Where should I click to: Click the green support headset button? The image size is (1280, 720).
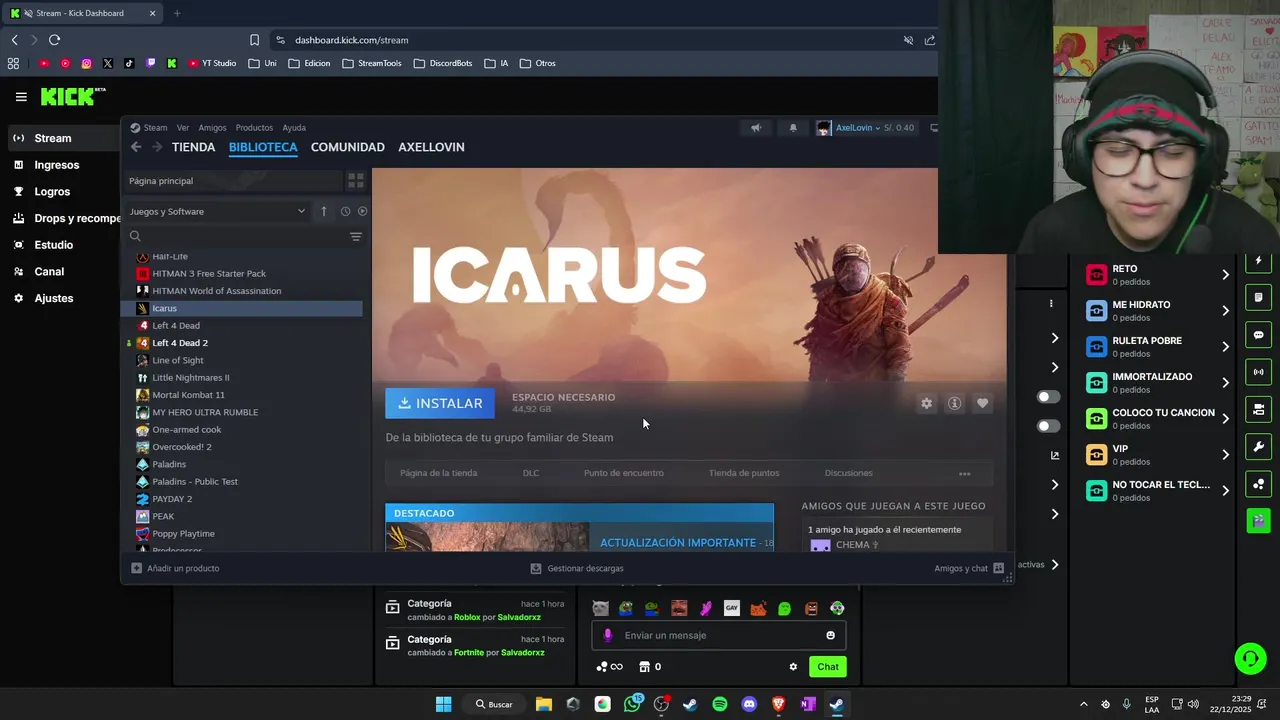coord(1250,659)
